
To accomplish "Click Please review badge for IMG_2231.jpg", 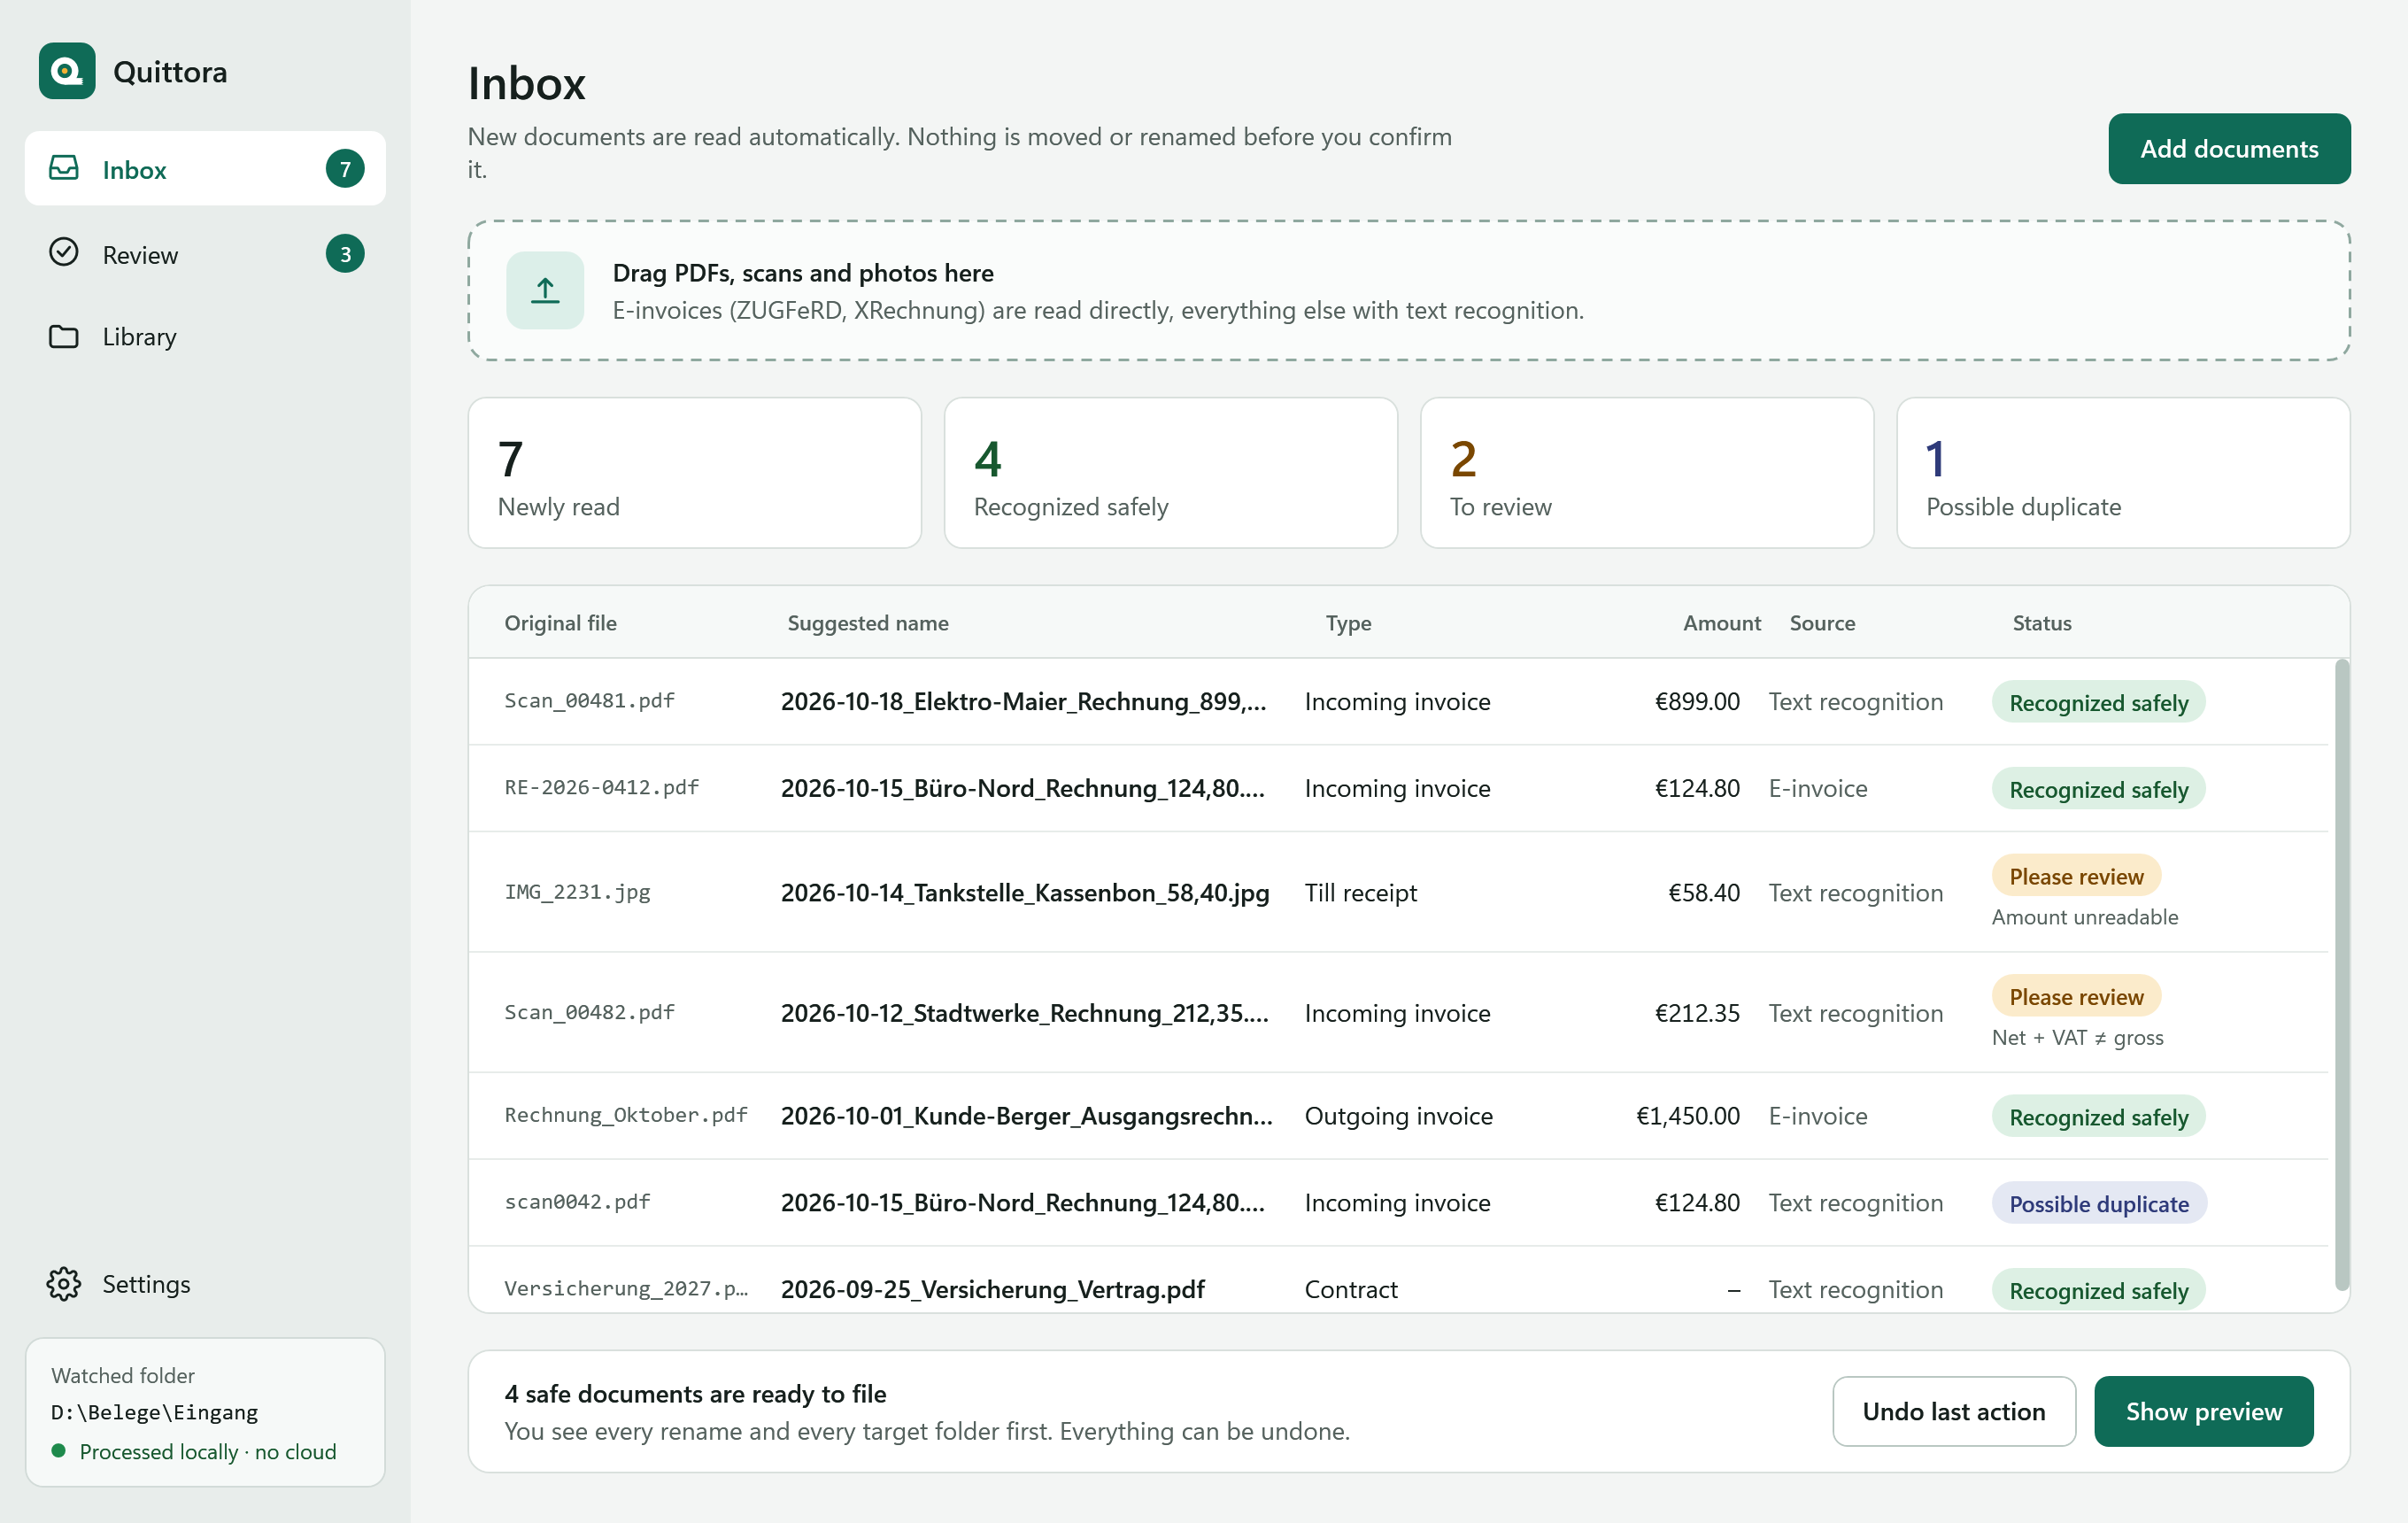I will pyautogui.click(x=2076, y=876).
